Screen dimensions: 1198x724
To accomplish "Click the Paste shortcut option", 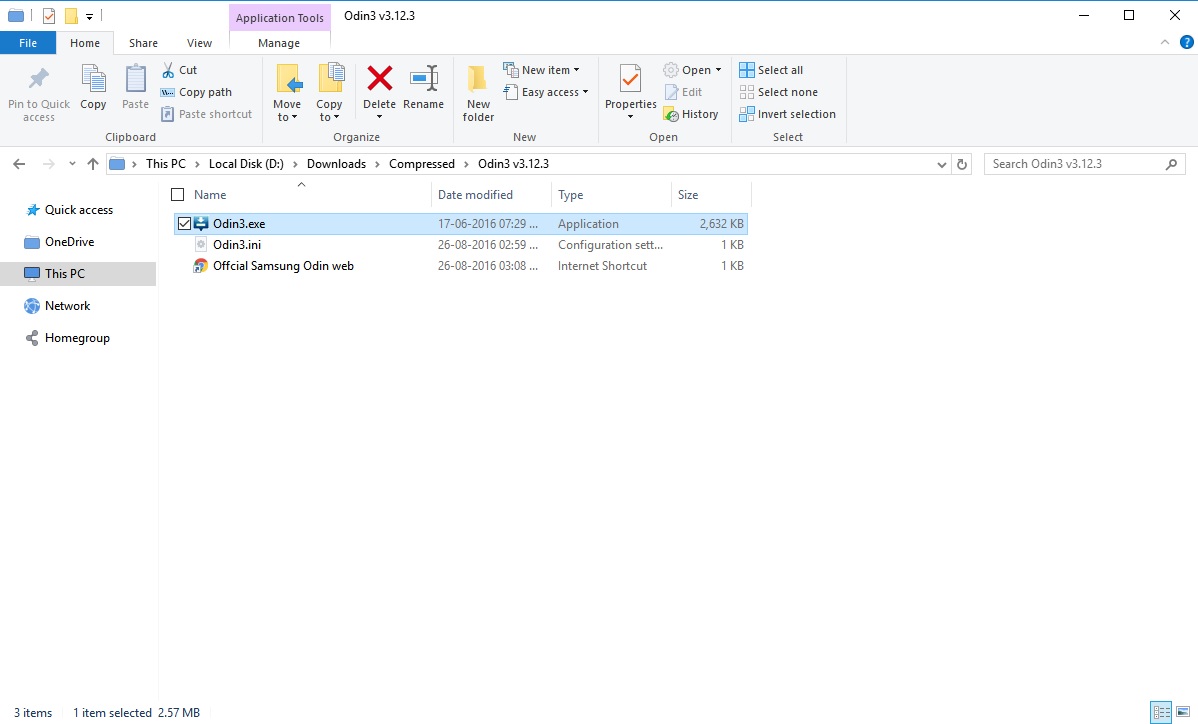I will [x=206, y=115].
